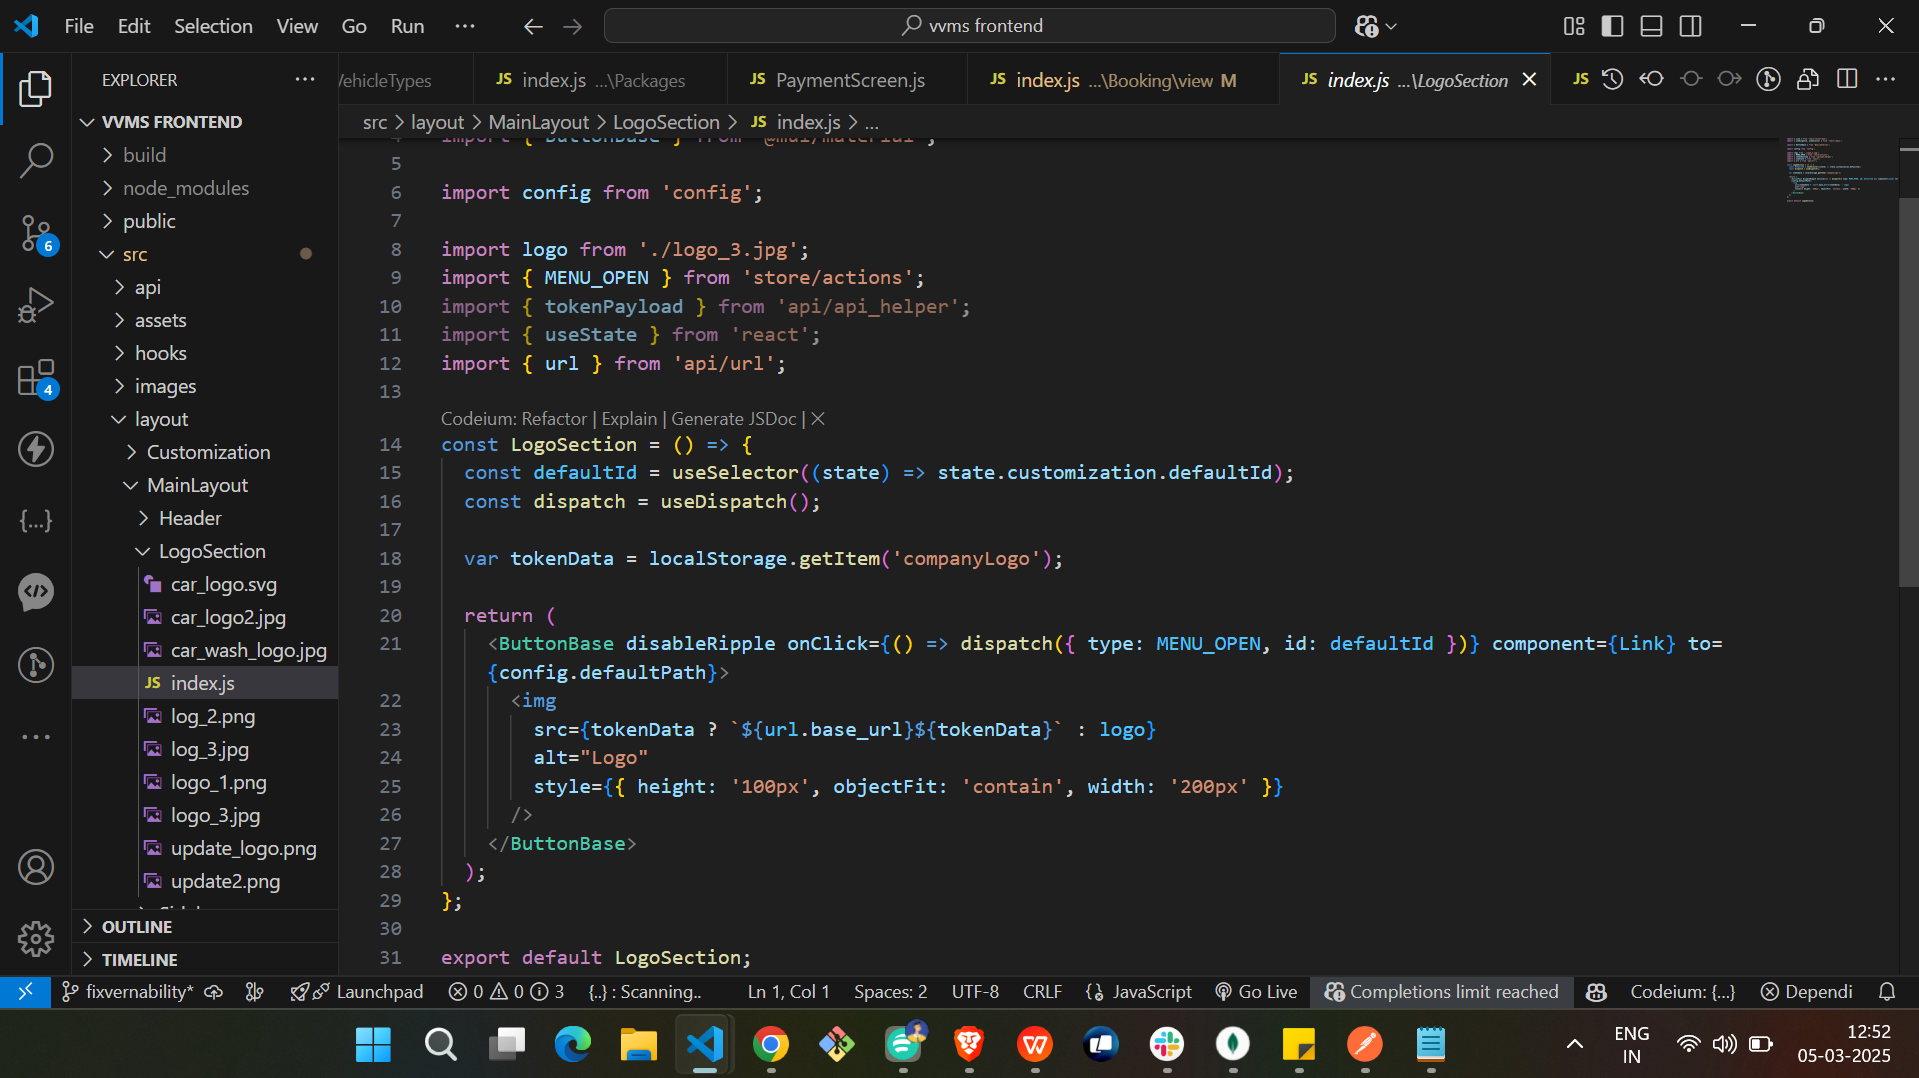
Task: Open the Selection menu
Action: 213,26
